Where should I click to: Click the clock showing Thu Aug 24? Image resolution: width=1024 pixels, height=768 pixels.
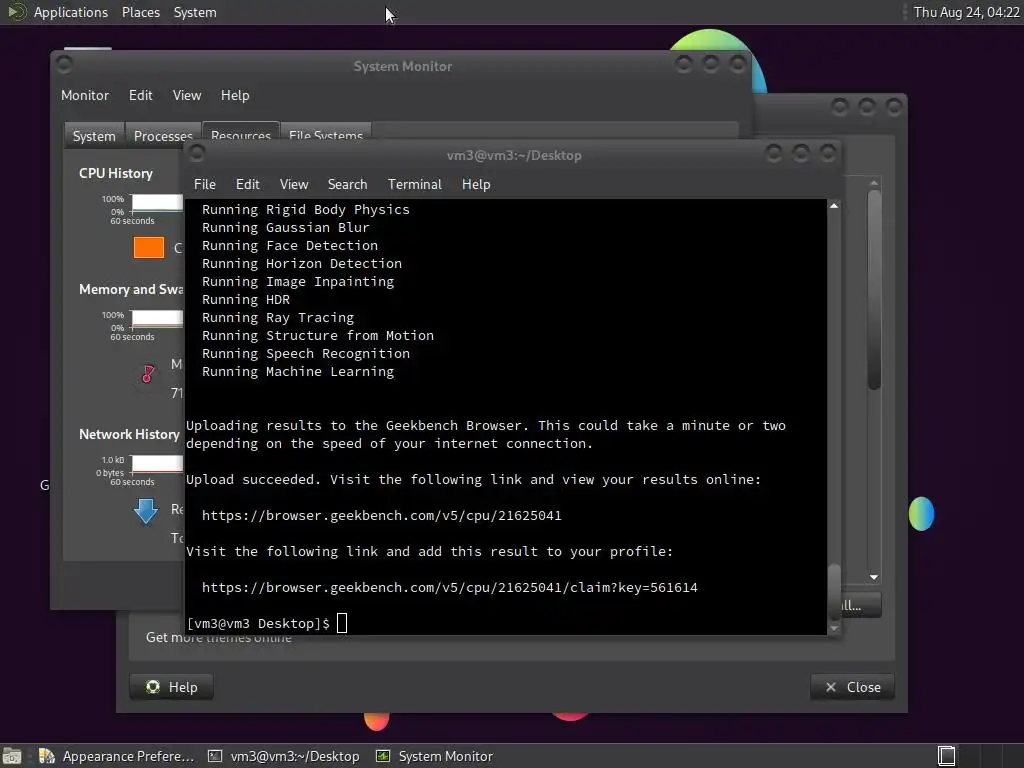[x=966, y=12]
